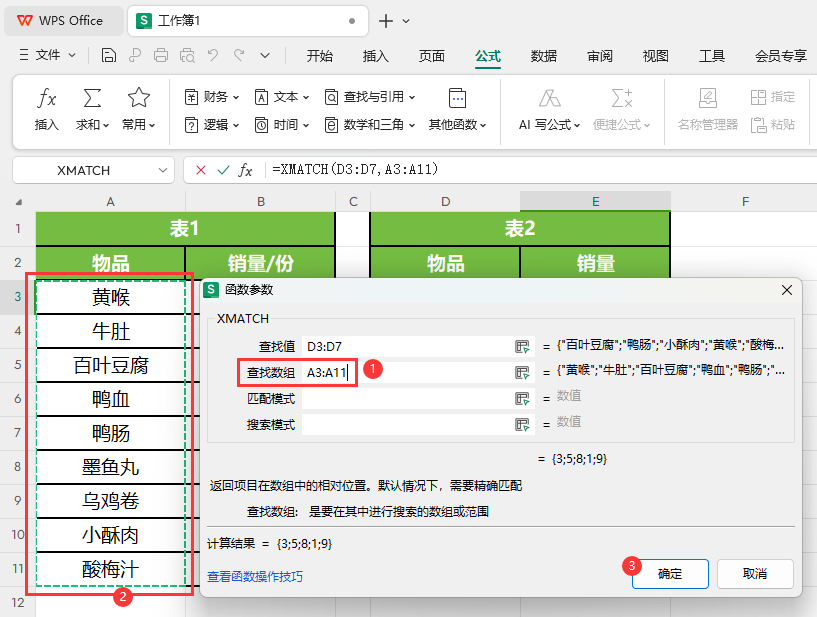Switch to the 数据 ribbon tab
817x617 pixels.
[544, 56]
